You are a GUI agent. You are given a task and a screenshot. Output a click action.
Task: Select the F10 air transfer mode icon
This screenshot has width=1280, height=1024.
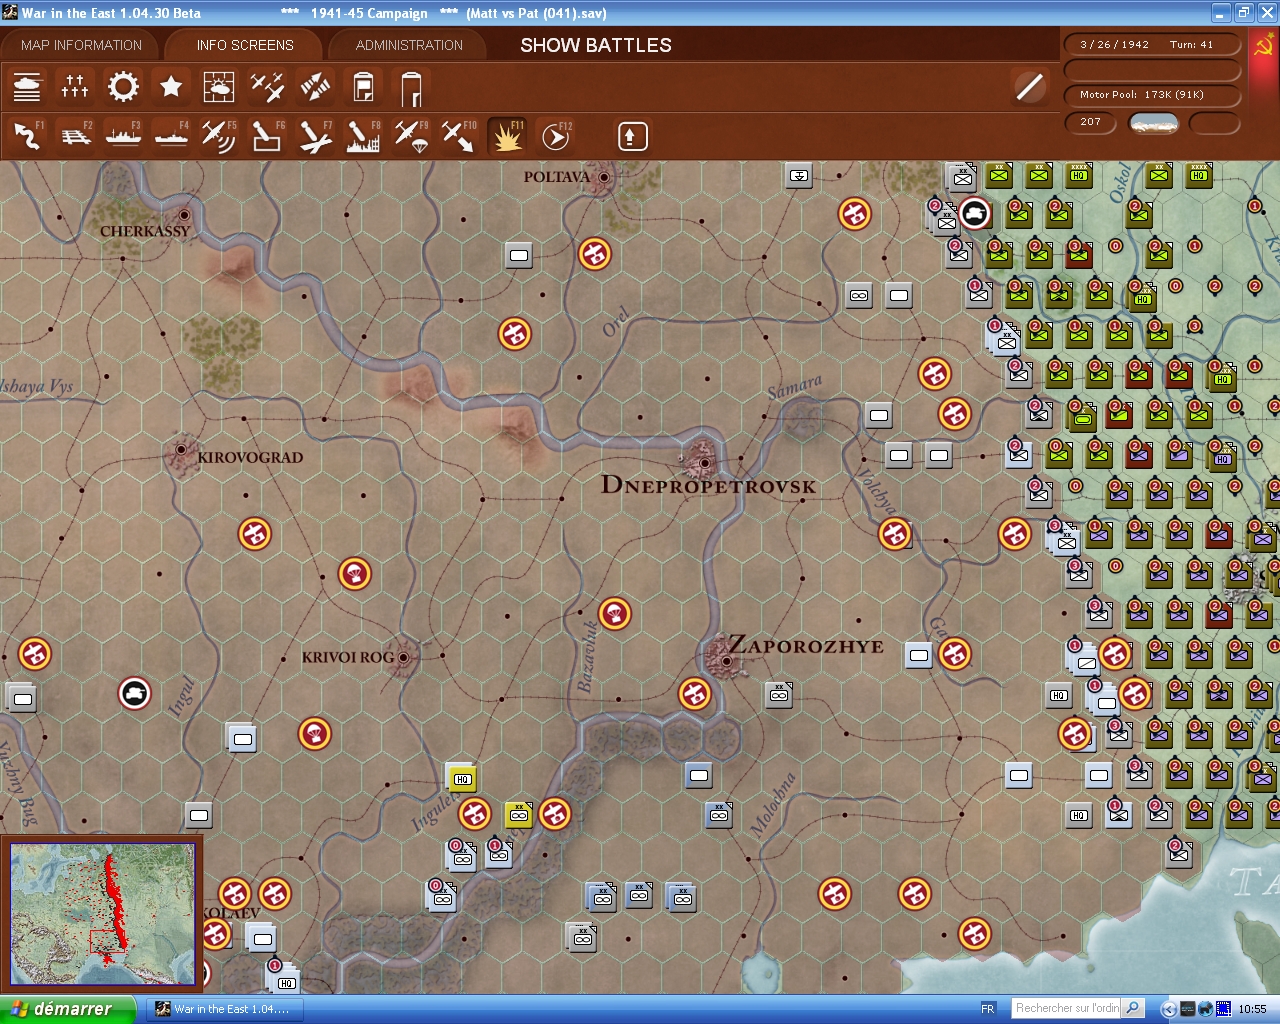459,136
